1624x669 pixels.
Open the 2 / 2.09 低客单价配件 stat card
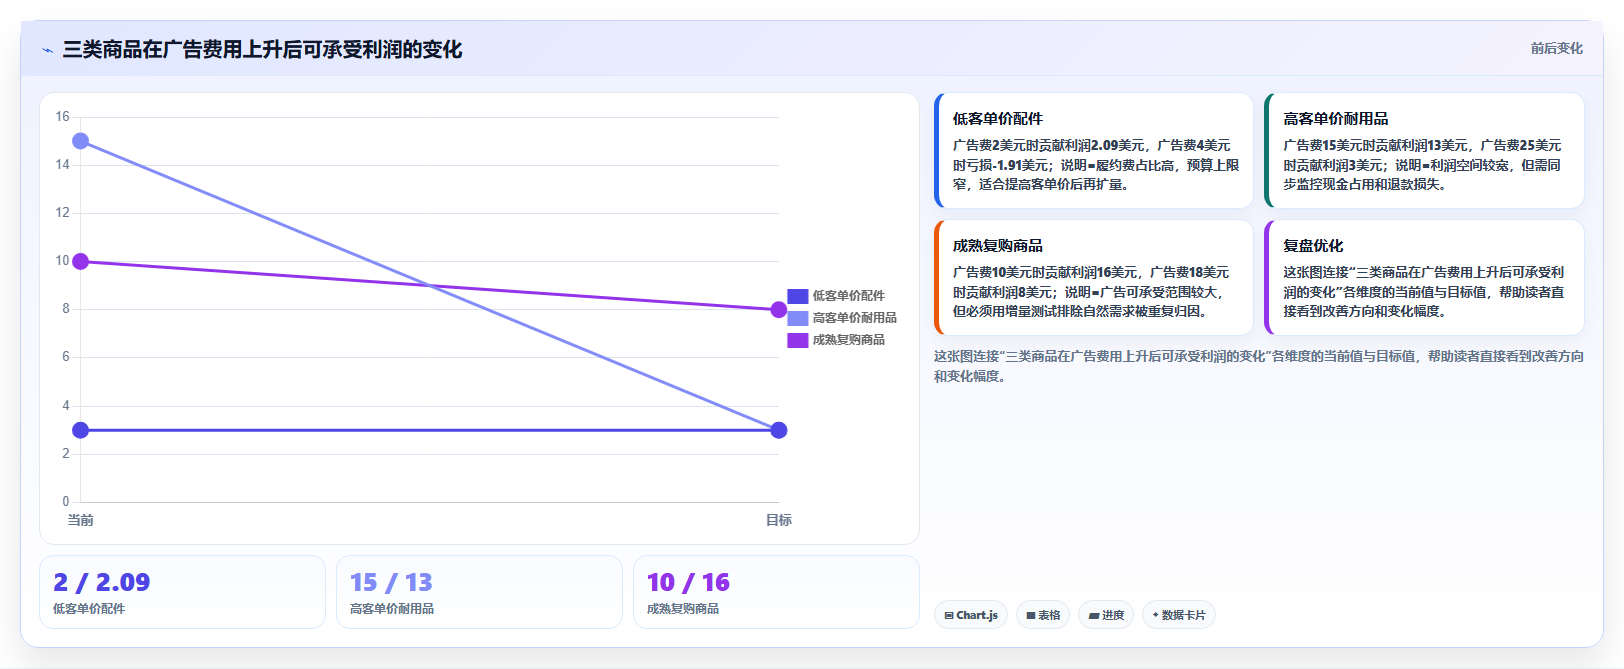tap(182, 592)
